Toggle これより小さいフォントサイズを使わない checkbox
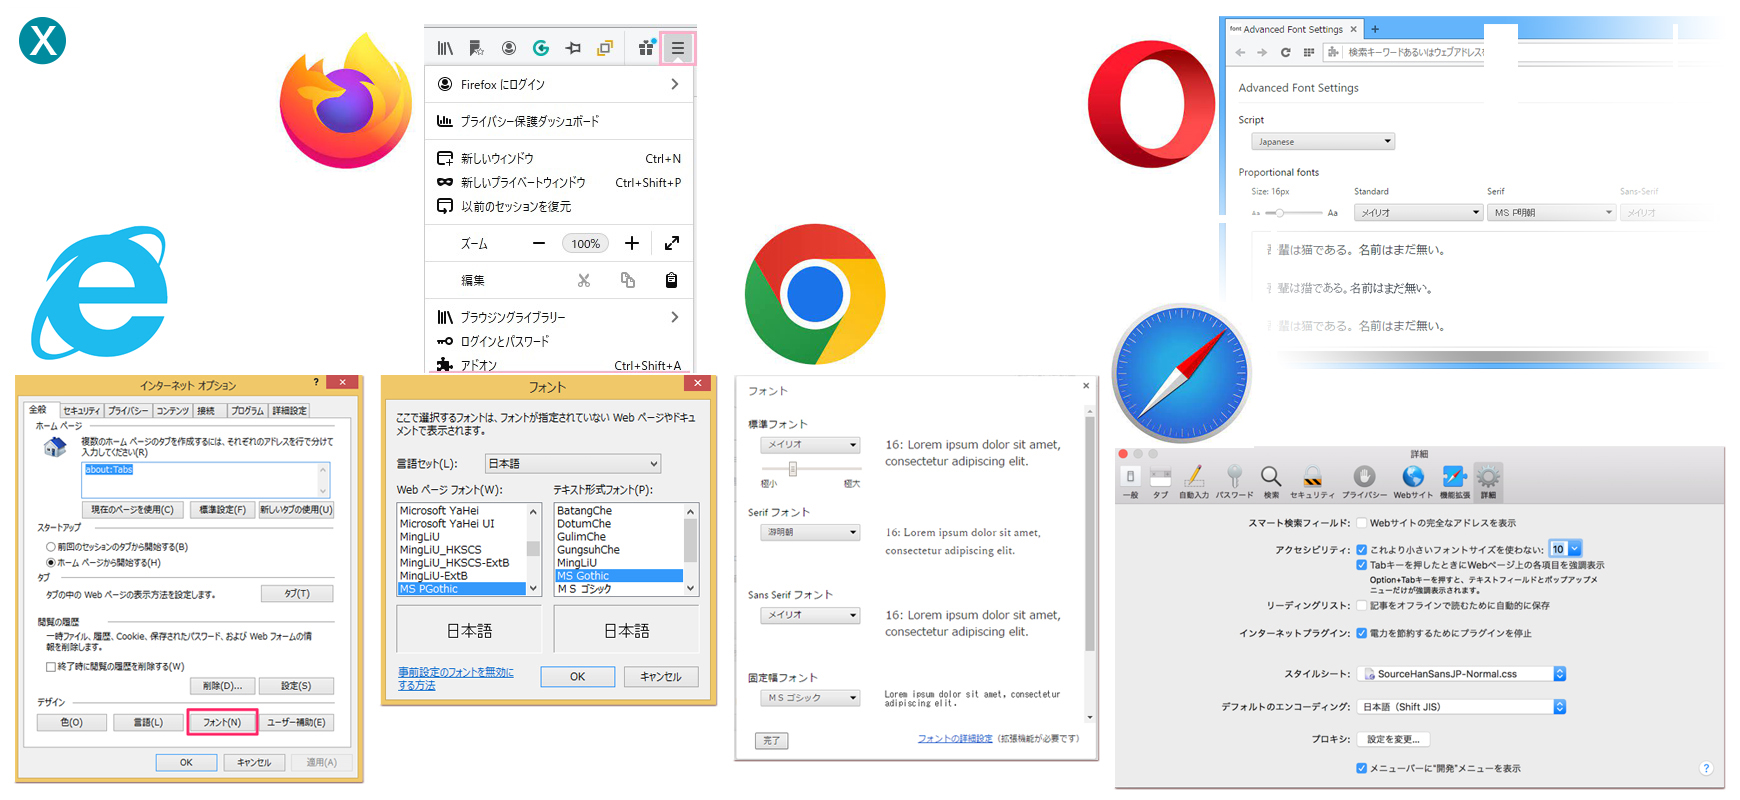Viewport: 1740px width, 800px height. click(1361, 549)
